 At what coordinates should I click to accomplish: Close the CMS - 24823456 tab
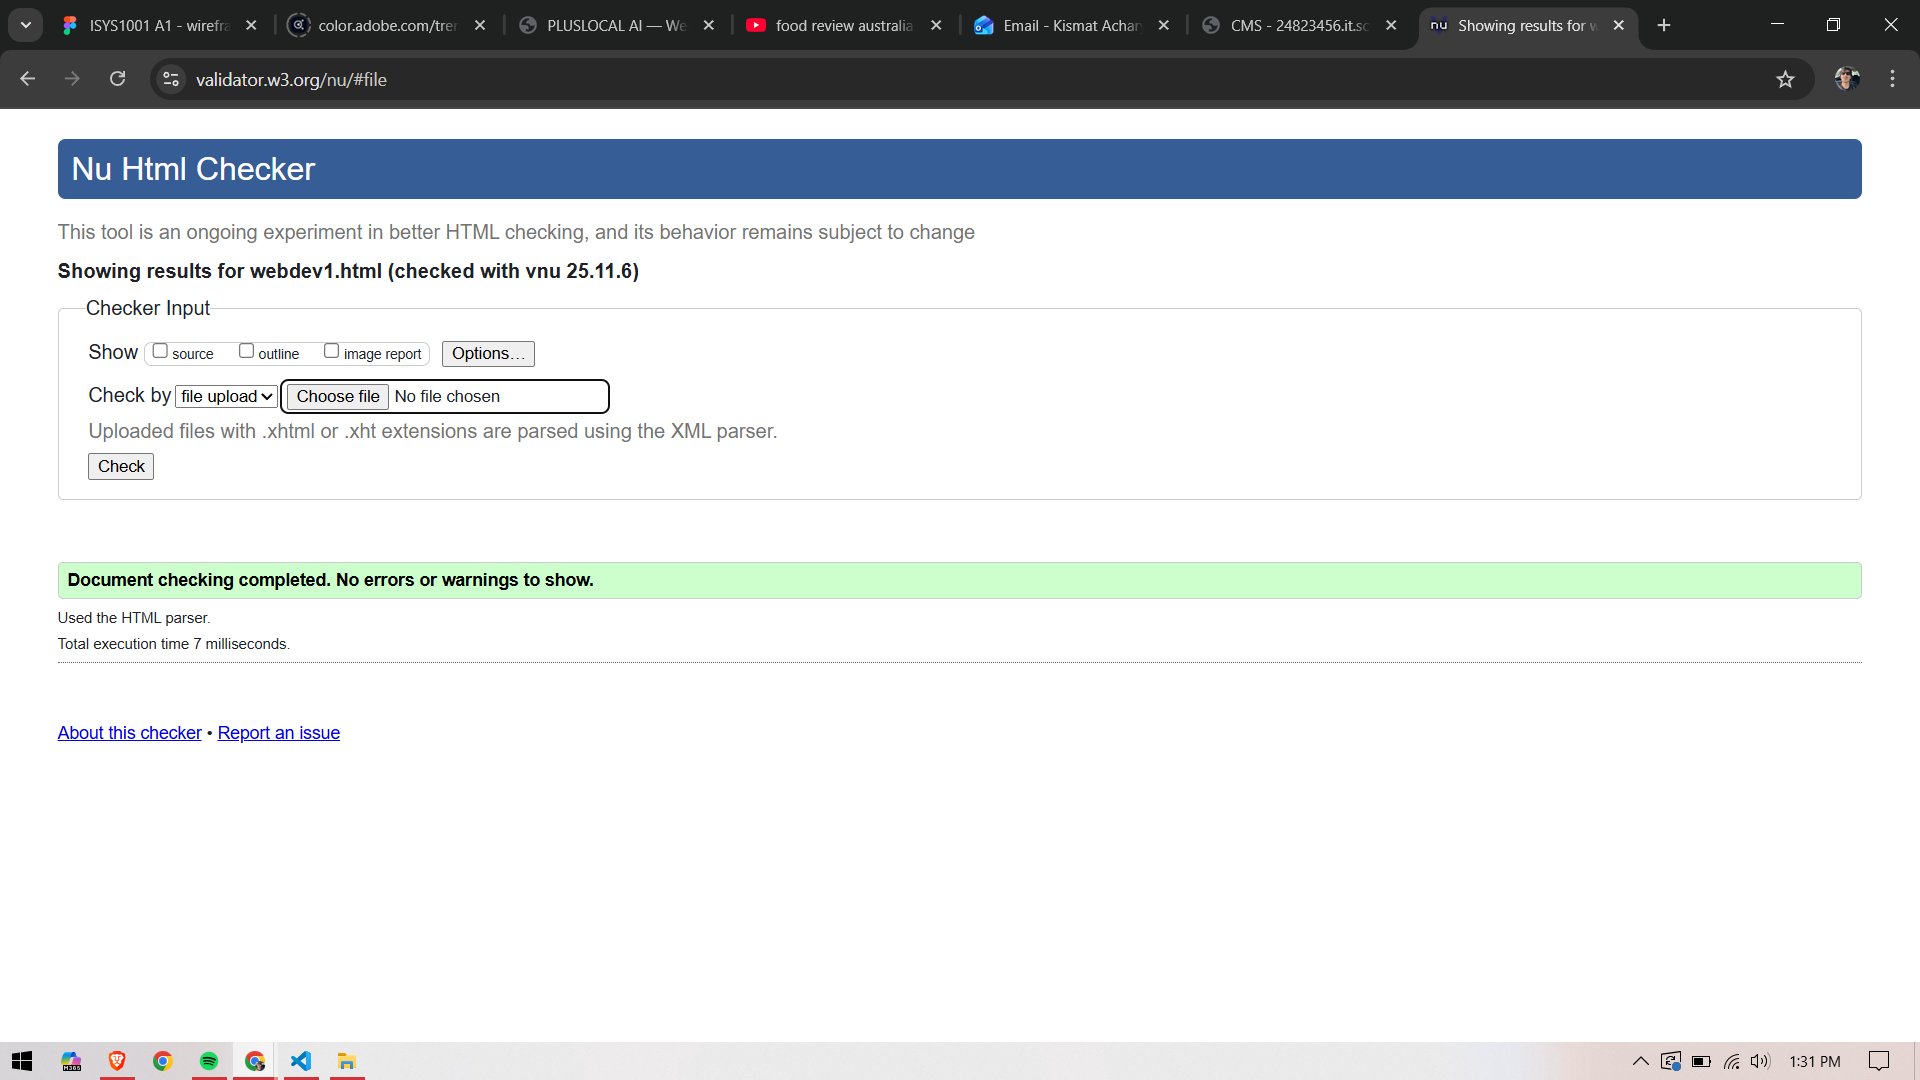pos(1391,26)
